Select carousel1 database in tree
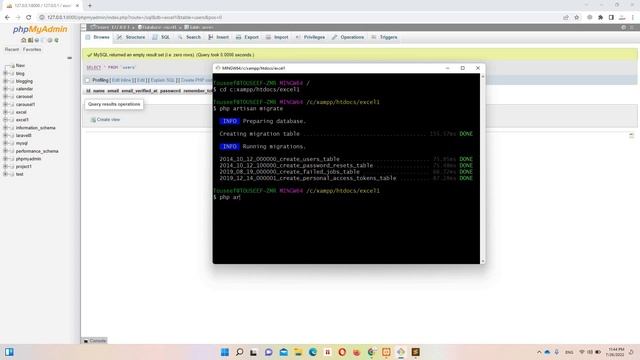The image size is (640, 360). [x=25, y=104]
